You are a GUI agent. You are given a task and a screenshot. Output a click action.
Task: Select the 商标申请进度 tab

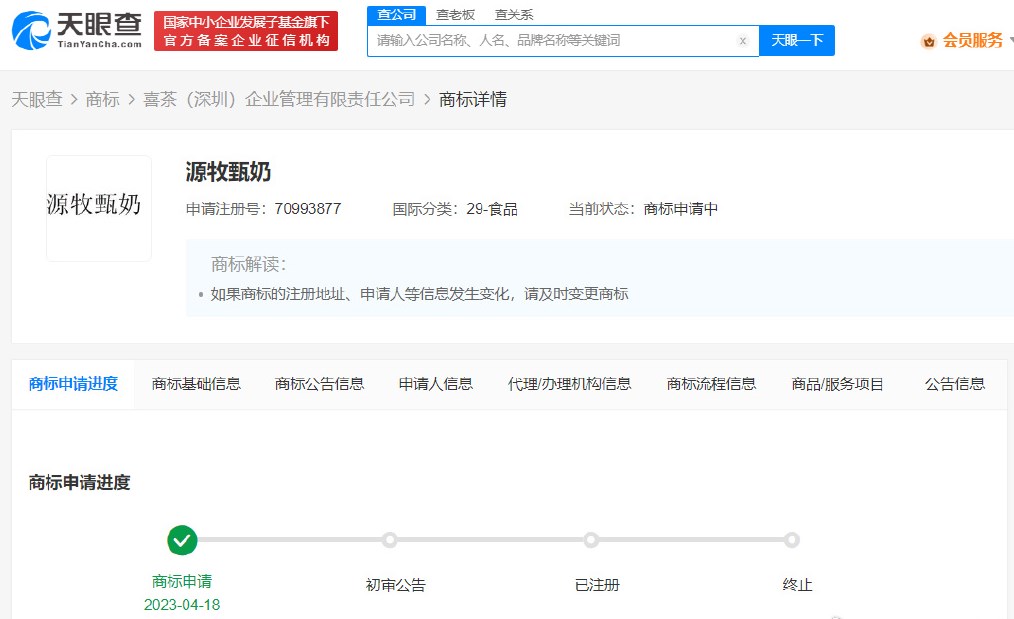click(x=73, y=384)
